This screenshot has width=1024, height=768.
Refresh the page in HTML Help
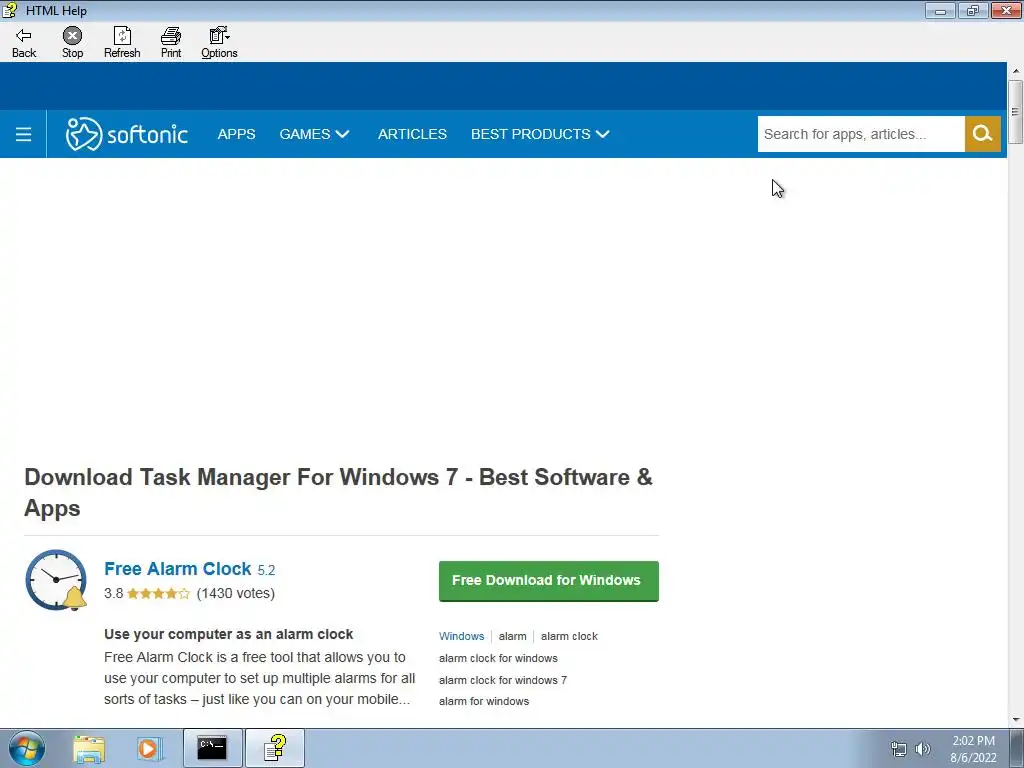pos(122,43)
